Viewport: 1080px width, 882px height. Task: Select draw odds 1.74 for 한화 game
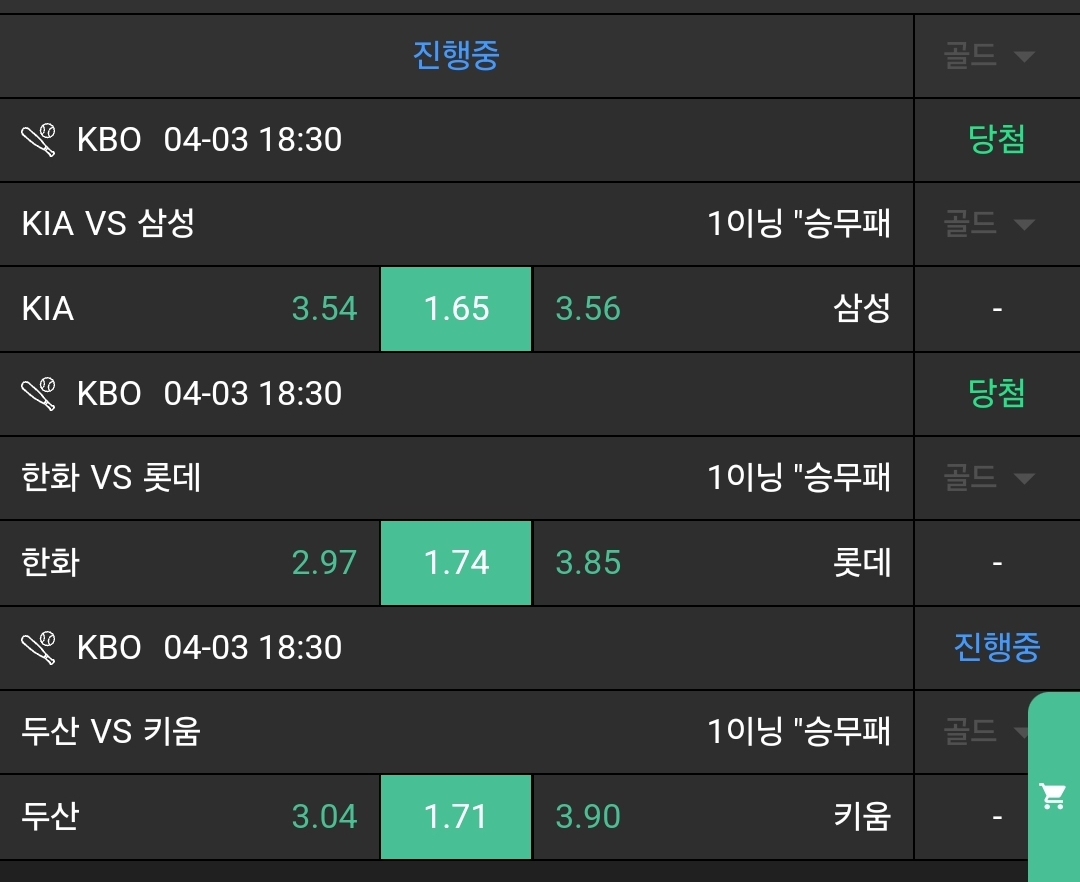pos(456,563)
